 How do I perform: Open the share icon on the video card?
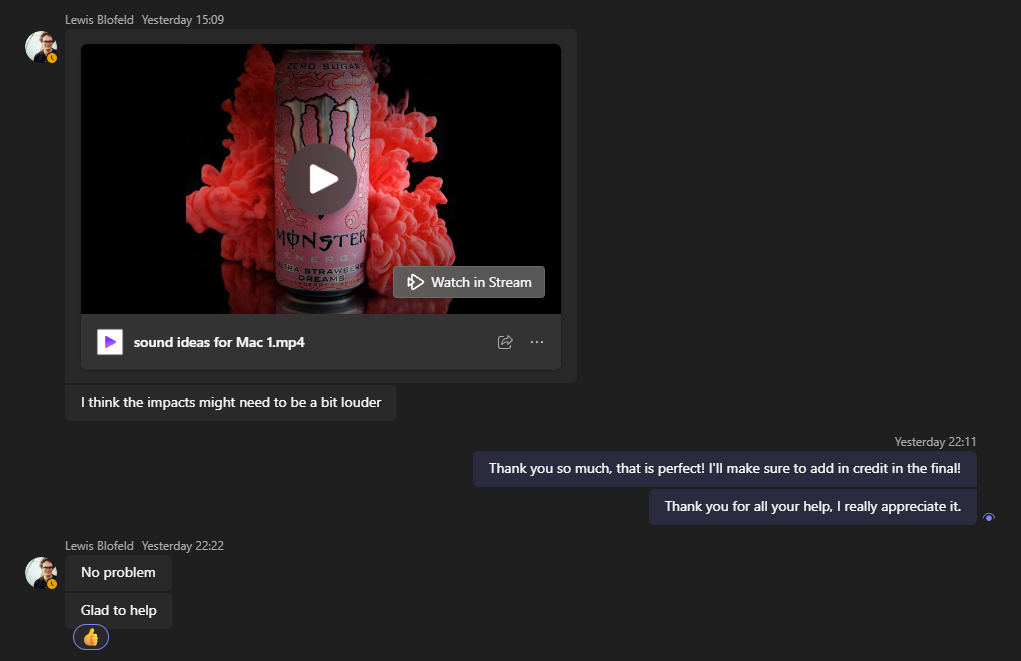pos(505,342)
